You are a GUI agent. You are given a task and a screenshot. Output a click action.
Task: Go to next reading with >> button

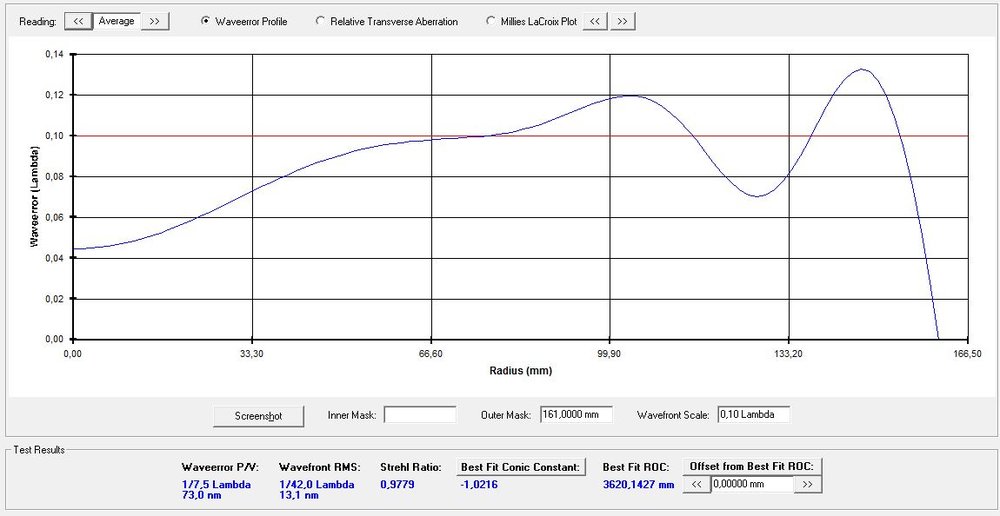click(x=154, y=21)
